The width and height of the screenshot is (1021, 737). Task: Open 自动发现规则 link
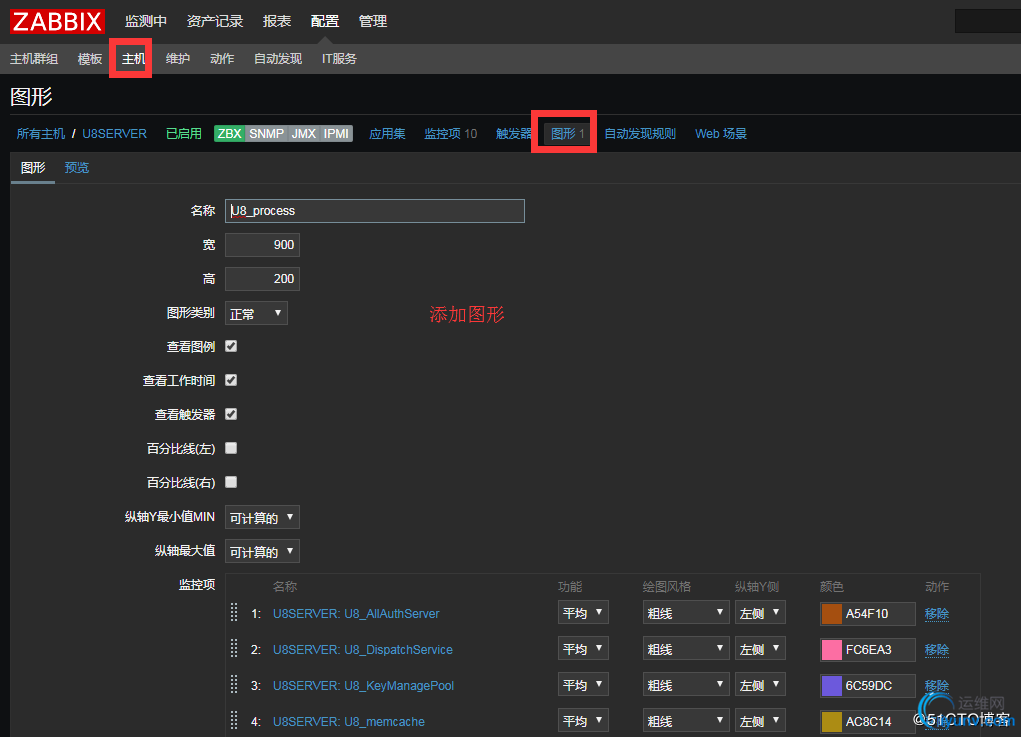640,133
